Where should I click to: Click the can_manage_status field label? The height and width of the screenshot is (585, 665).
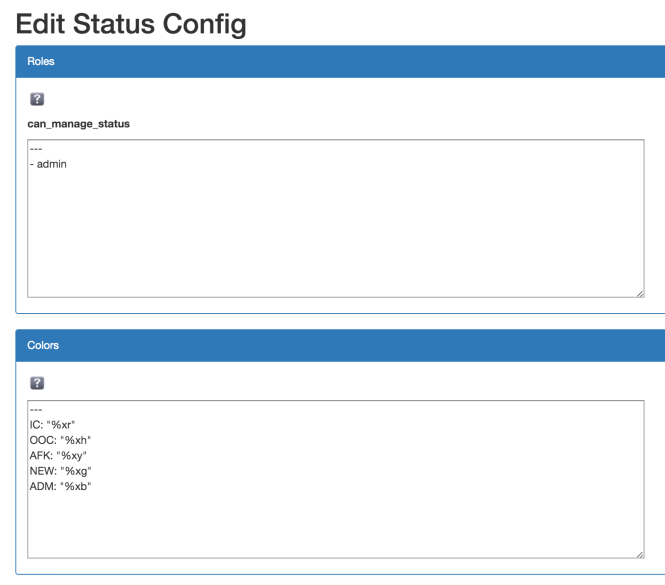tap(78, 124)
